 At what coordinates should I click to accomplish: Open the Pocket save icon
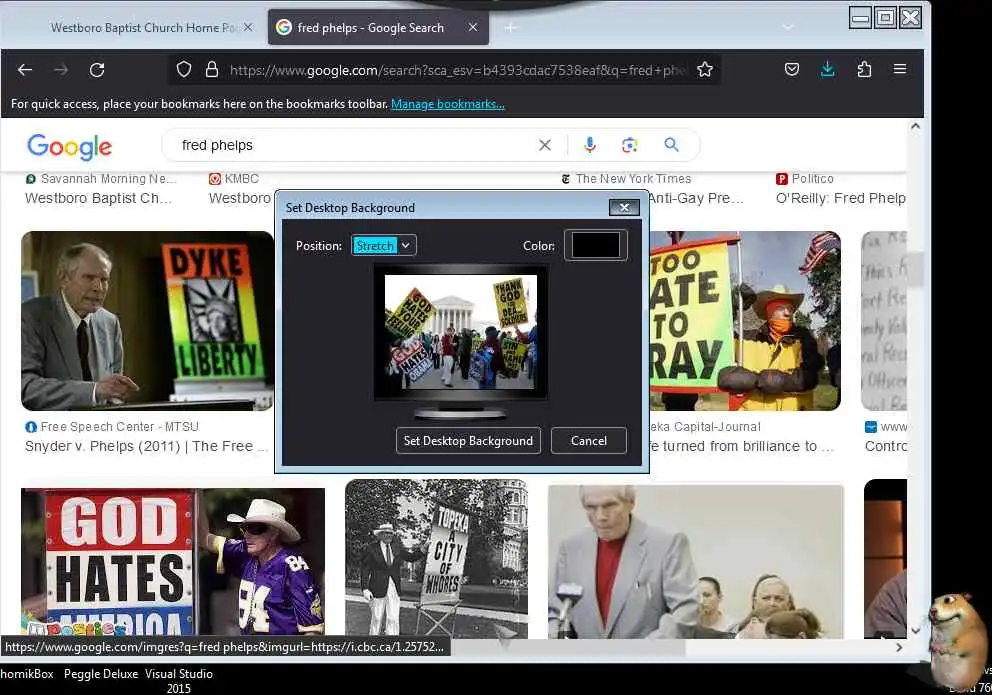791,70
